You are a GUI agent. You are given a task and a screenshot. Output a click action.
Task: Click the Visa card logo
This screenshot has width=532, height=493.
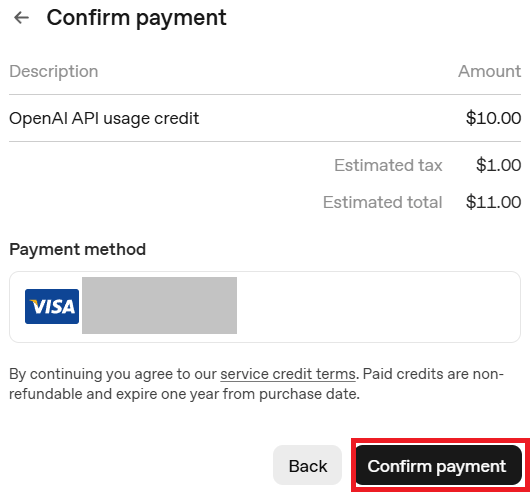(52, 306)
